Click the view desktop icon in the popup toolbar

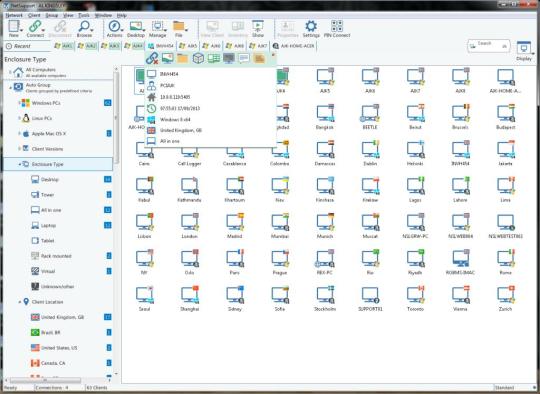point(168,58)
